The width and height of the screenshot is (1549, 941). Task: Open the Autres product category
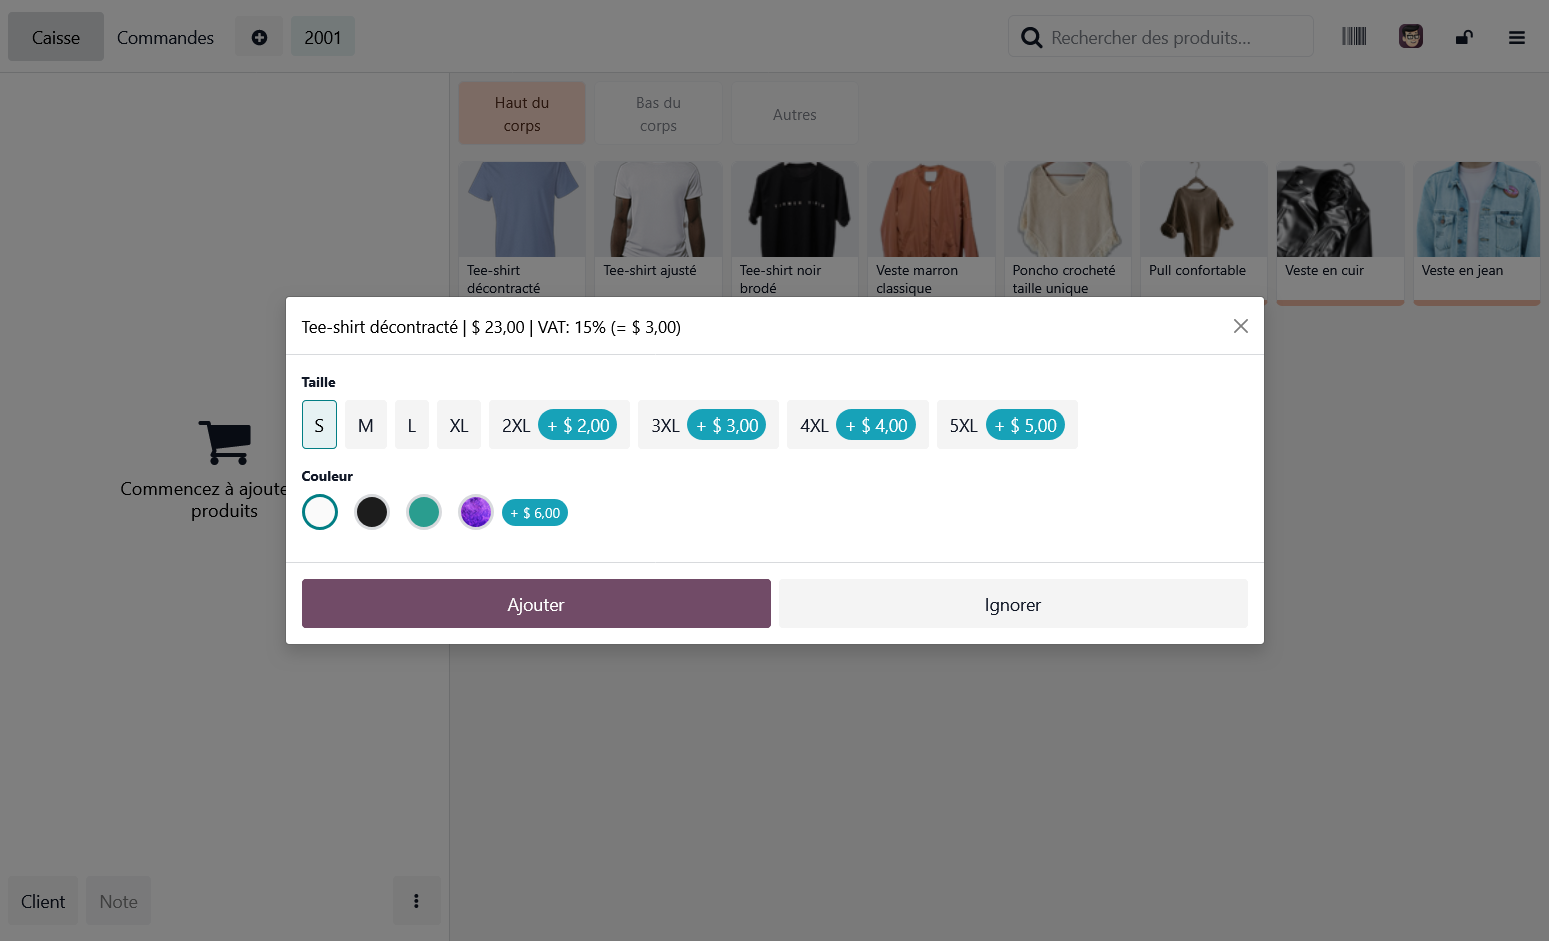point(794,113)
